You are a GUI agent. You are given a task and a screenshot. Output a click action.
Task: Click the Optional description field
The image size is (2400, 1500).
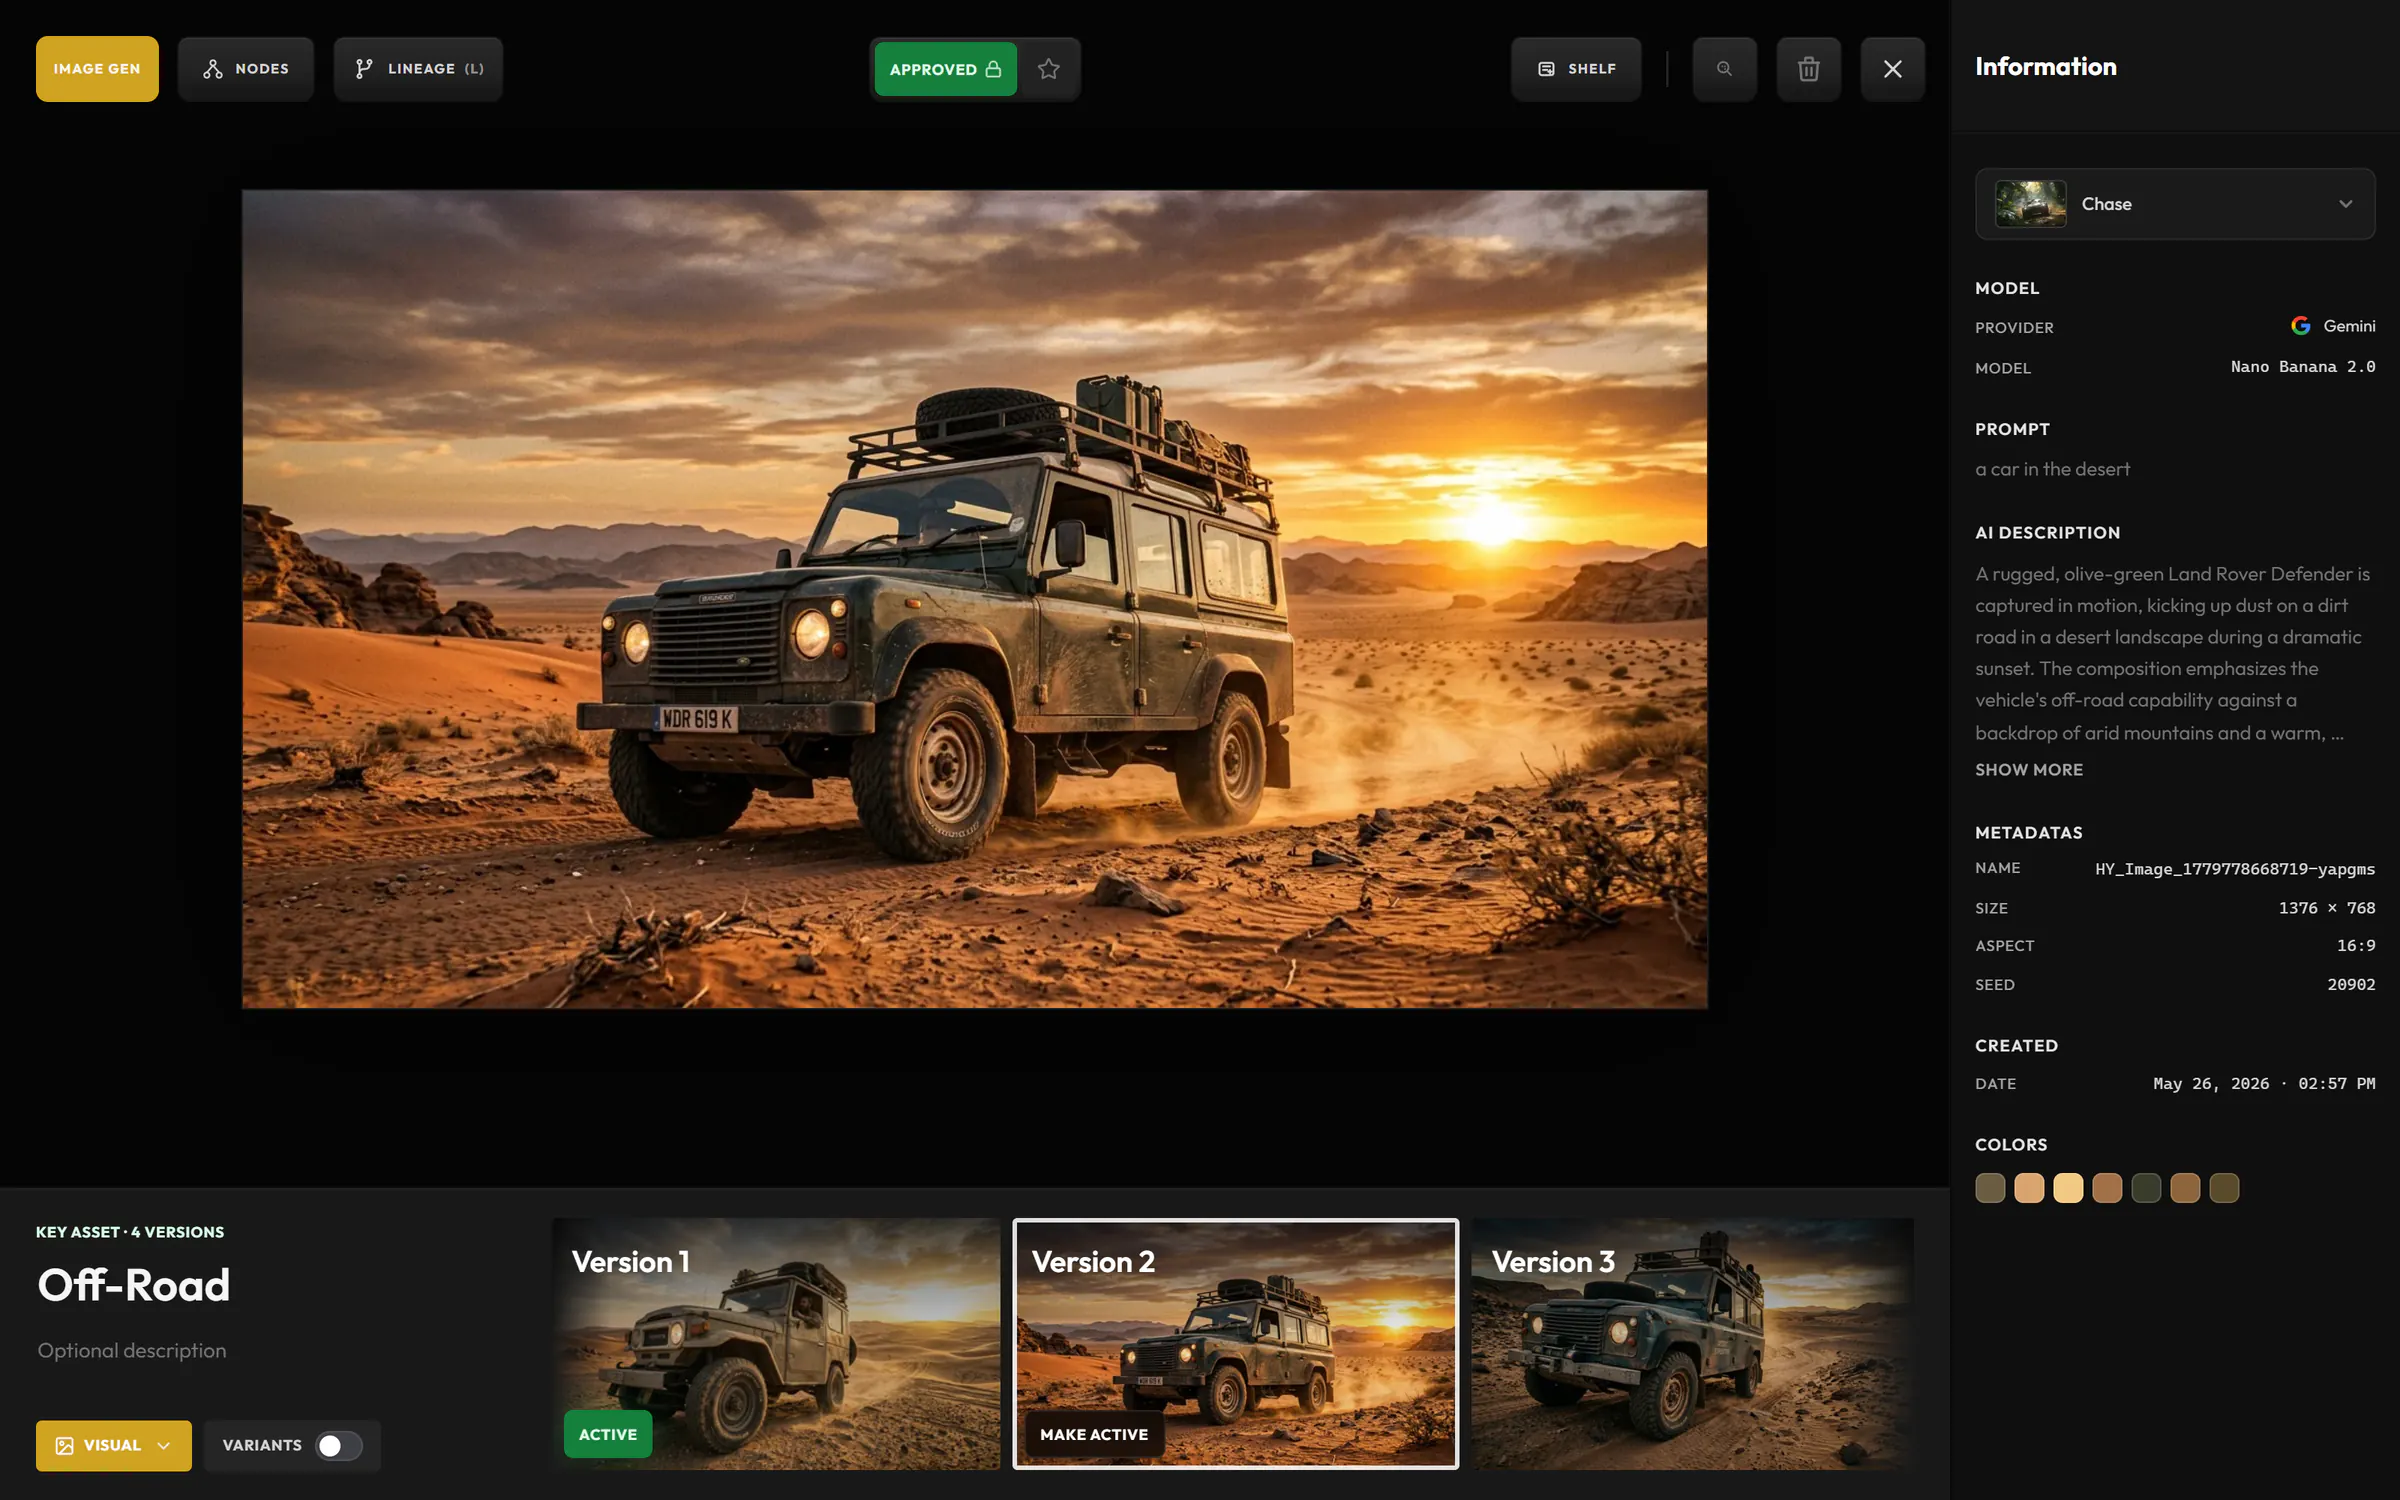[x=132, y=1351]
